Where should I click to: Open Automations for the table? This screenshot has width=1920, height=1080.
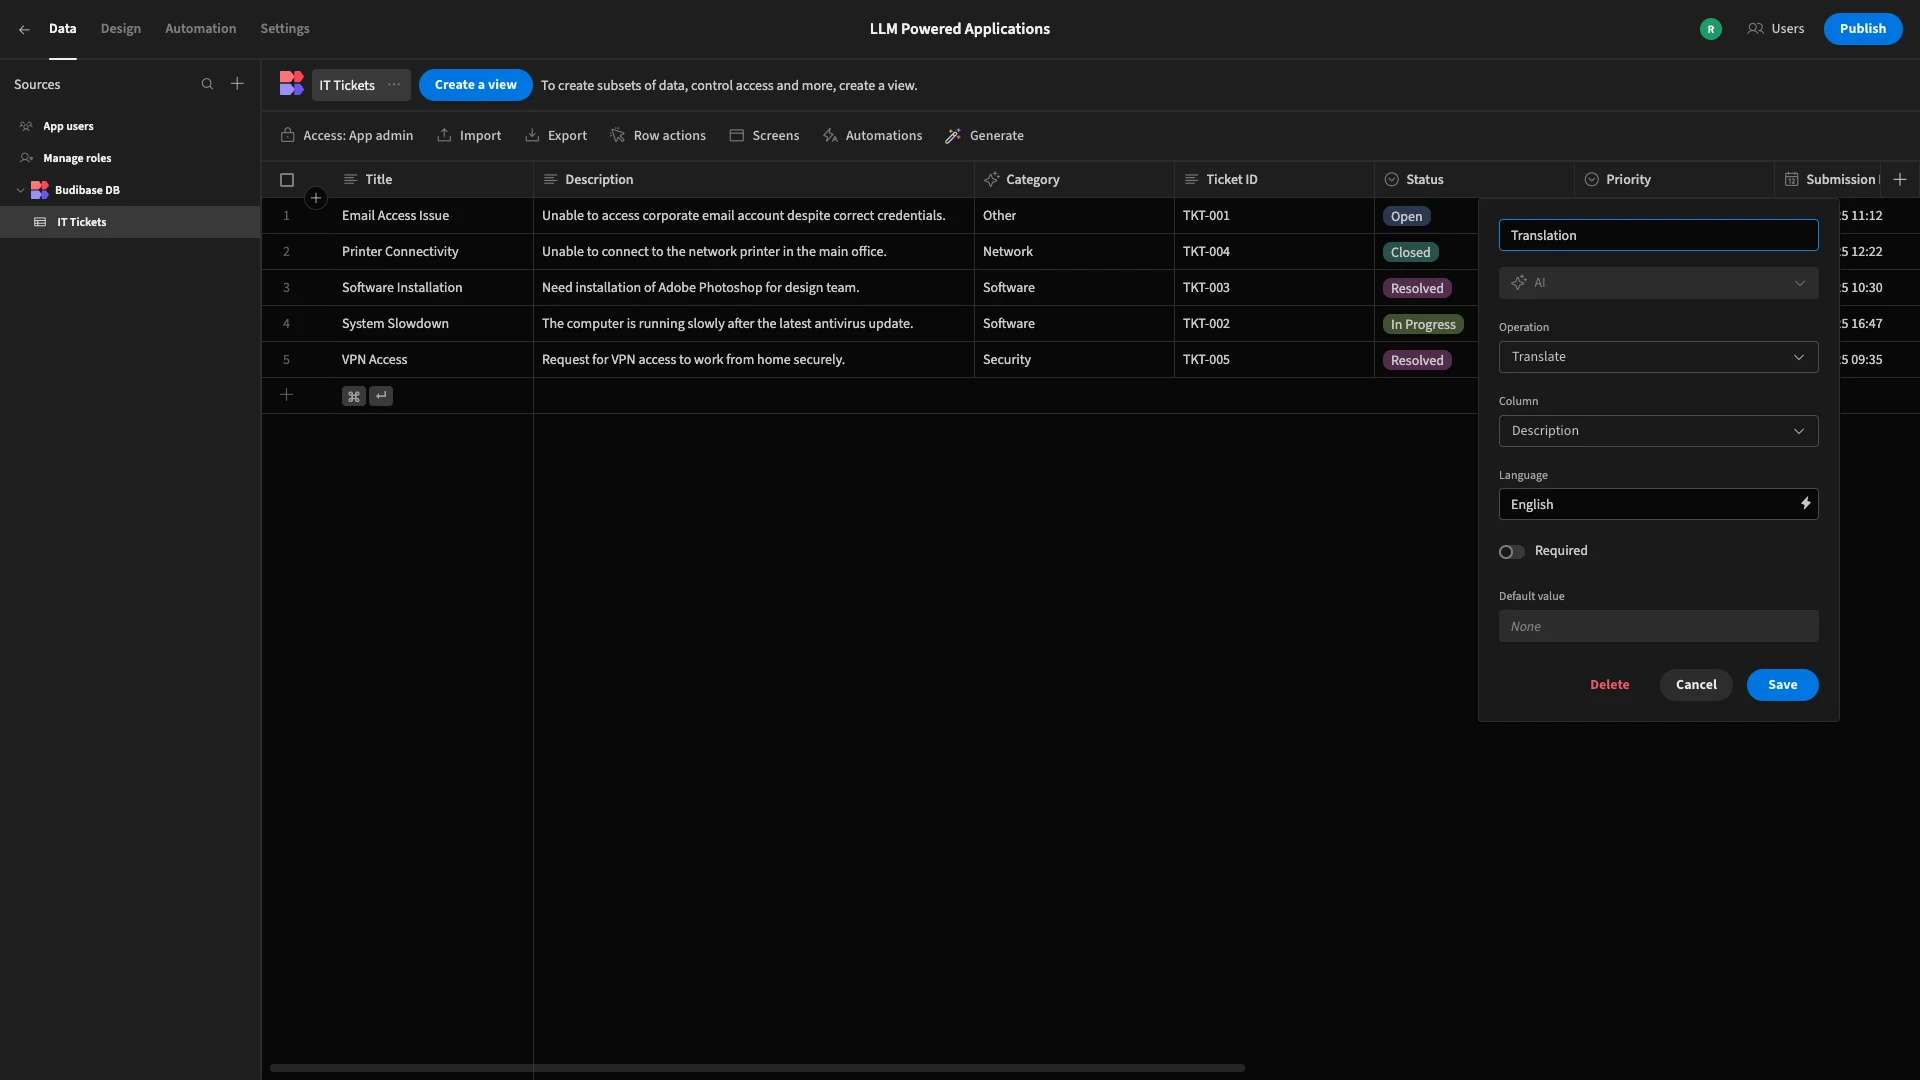[x=872, y=135]
